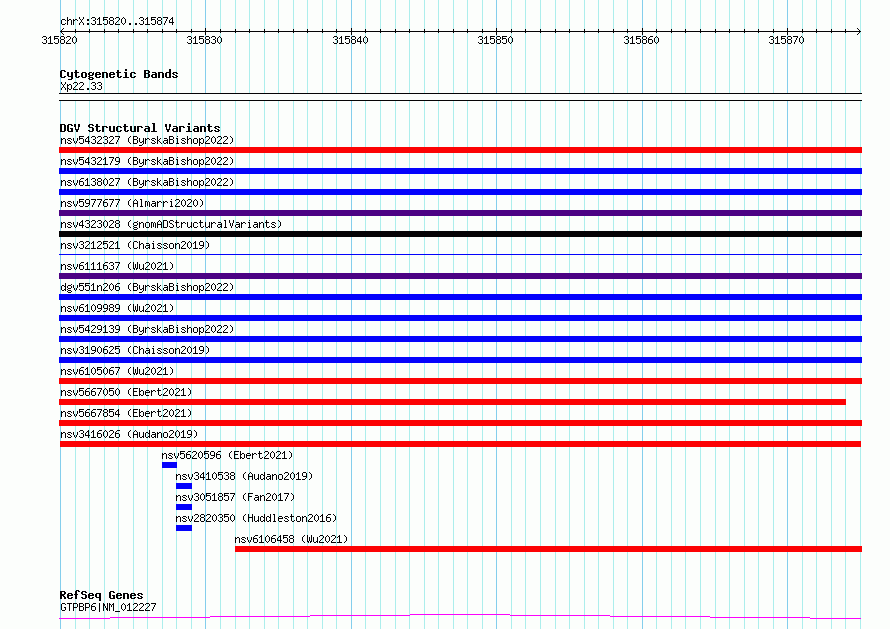Select the Xp22.33 cytoband label

tap(81, 86)
